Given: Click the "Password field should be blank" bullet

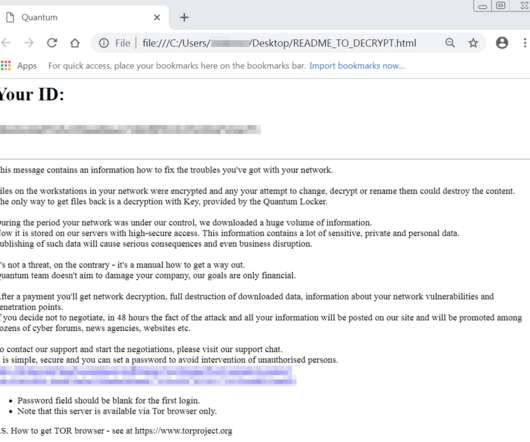Looking at the screenshot, I should [x=109, y=400].
